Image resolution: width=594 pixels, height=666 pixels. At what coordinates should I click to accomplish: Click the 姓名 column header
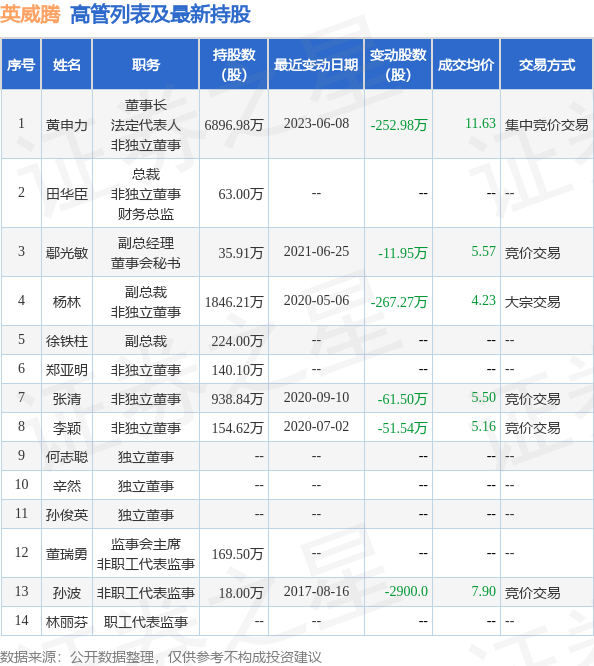coord(67,65)
